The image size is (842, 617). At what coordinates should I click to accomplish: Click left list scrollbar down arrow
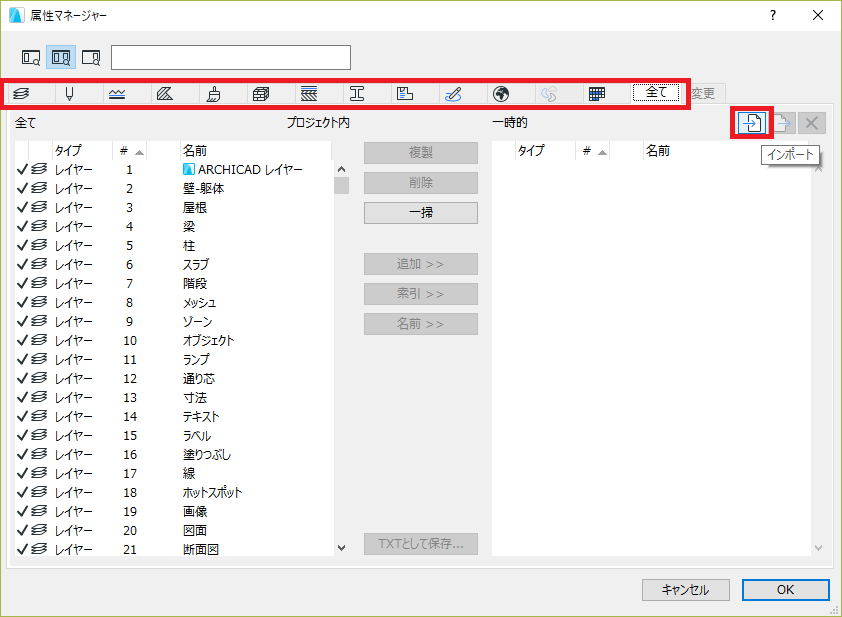tap(342, 548)
